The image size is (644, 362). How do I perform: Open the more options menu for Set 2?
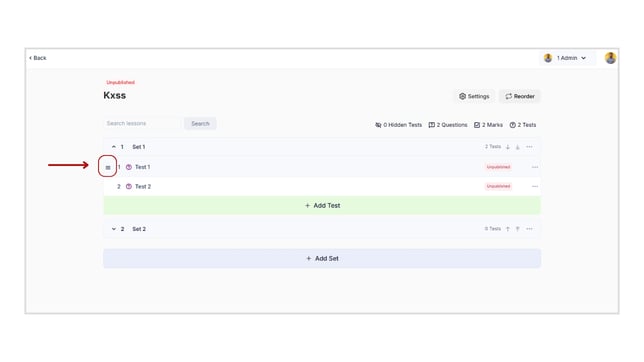(x=529, y=229)
